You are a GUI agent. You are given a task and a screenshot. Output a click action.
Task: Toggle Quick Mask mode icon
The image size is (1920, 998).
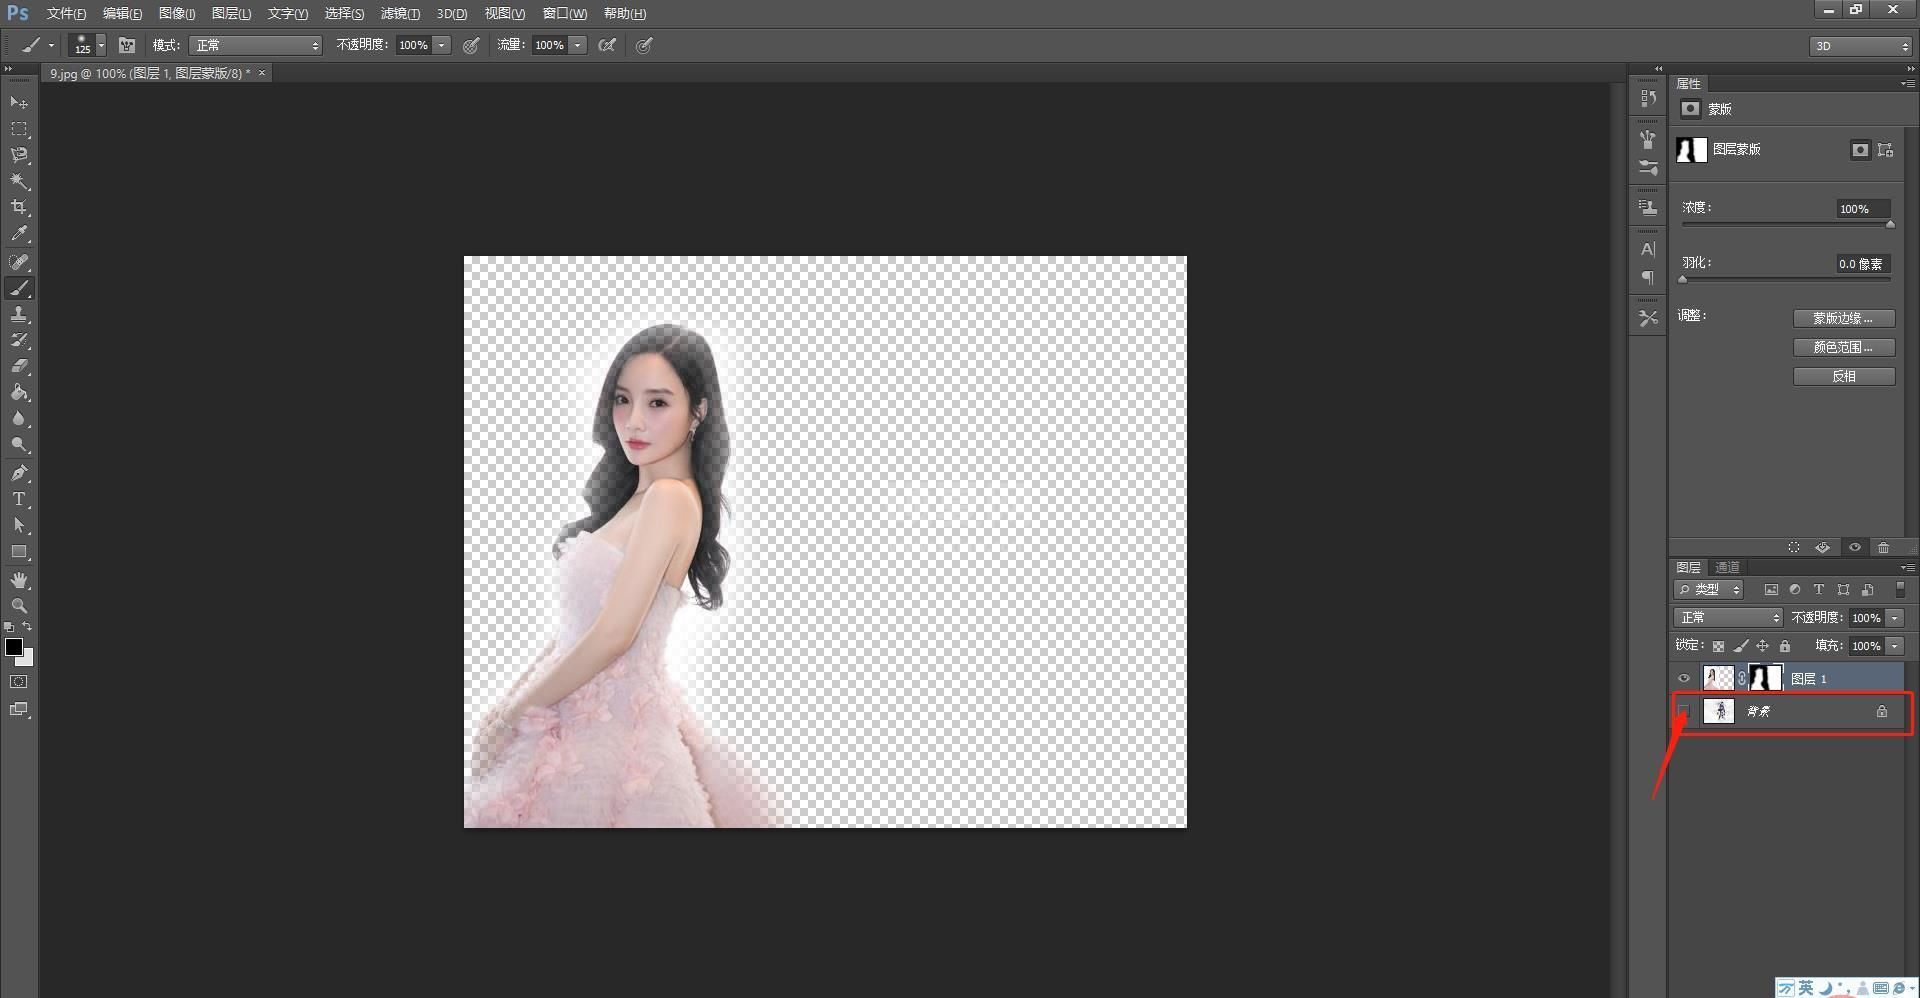(x=19, y=682)
